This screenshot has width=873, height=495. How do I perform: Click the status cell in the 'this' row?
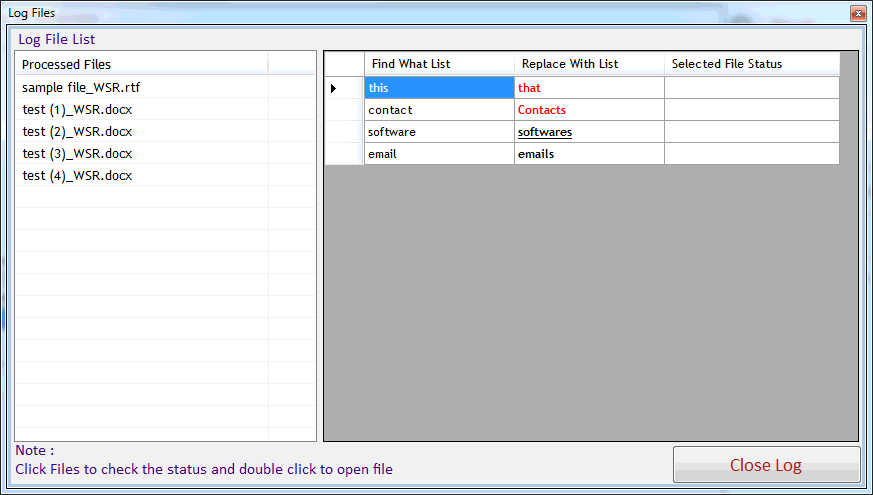click(x=752, y=87)
